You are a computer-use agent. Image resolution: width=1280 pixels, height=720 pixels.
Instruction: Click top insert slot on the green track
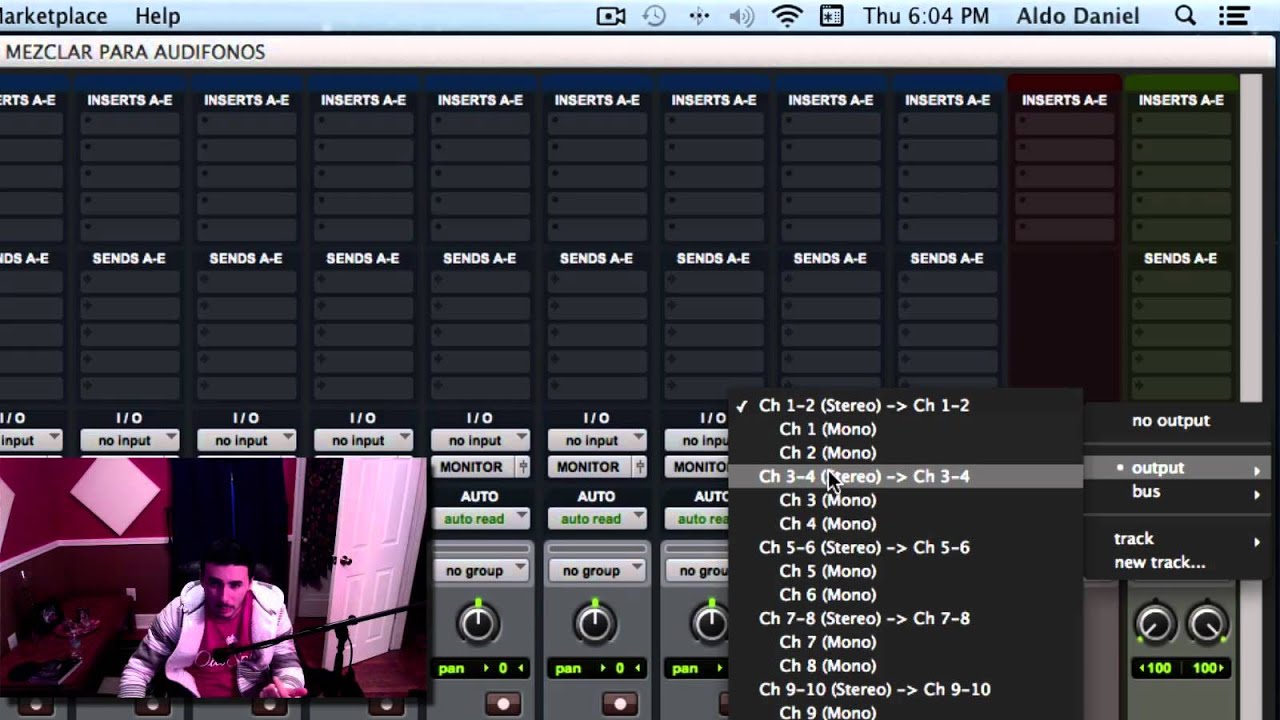tap(1181, 124)
